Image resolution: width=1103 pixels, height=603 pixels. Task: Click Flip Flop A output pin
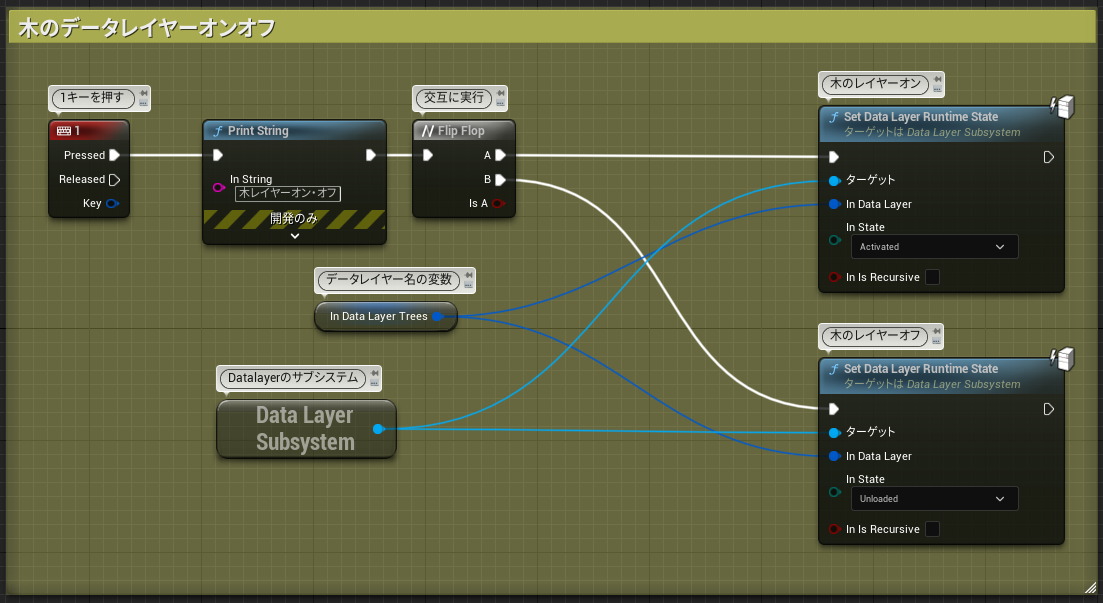pyautogui.click(x=500, y=155)
